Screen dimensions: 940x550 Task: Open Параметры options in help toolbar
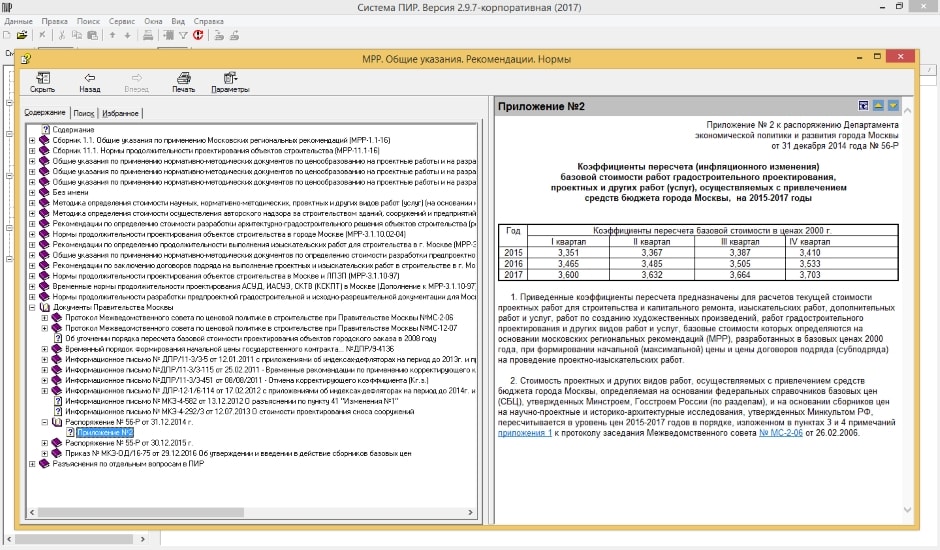230,82
